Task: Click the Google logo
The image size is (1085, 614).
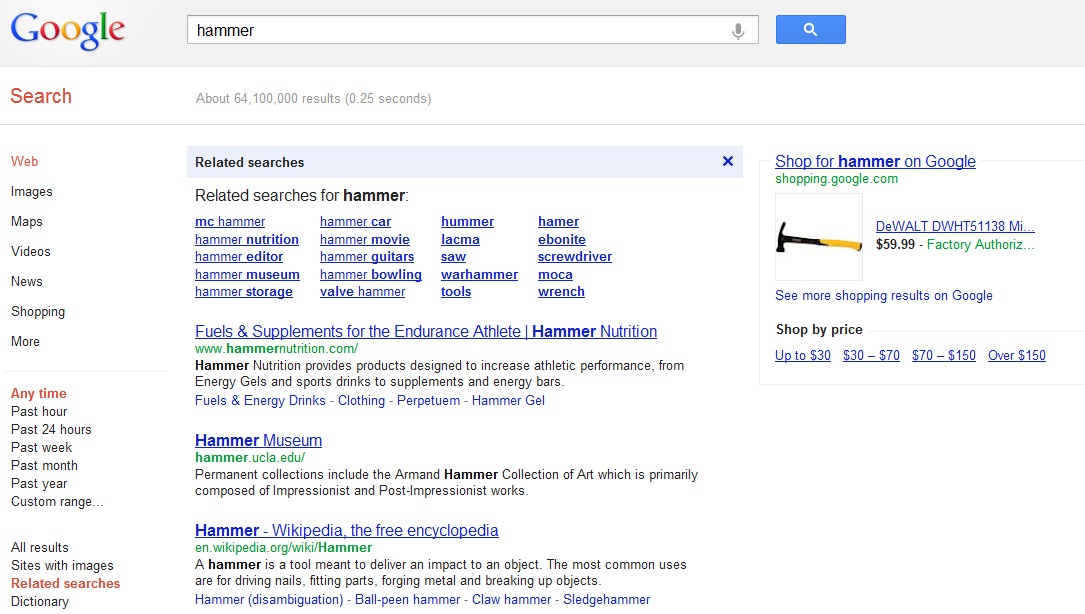Action: tap(68, 31)
